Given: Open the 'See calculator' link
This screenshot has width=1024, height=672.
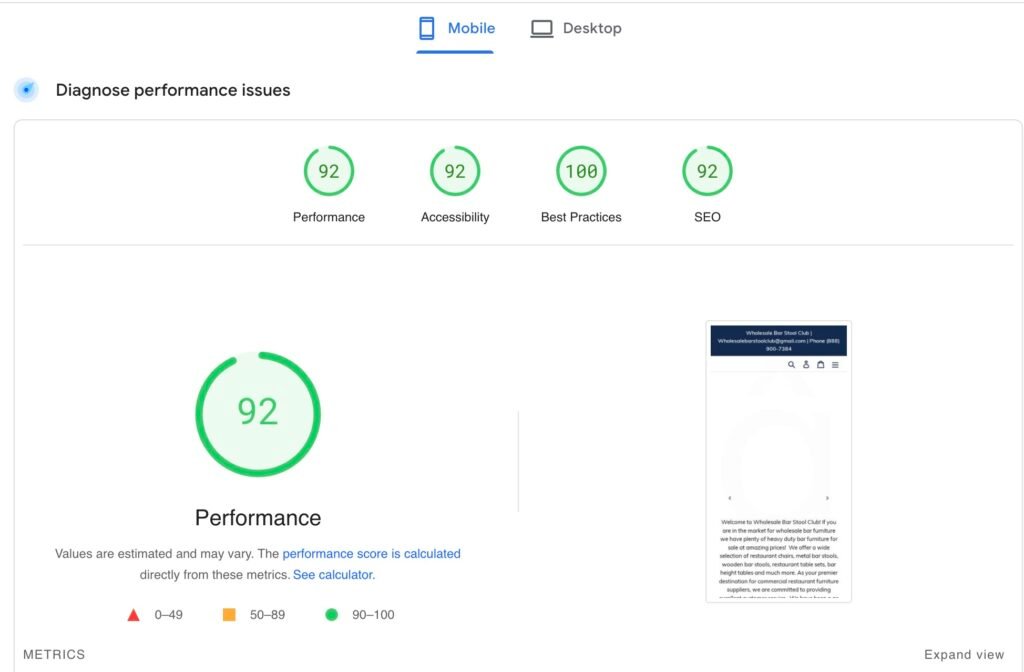Looking at the screenshot, I should (333, 575).
